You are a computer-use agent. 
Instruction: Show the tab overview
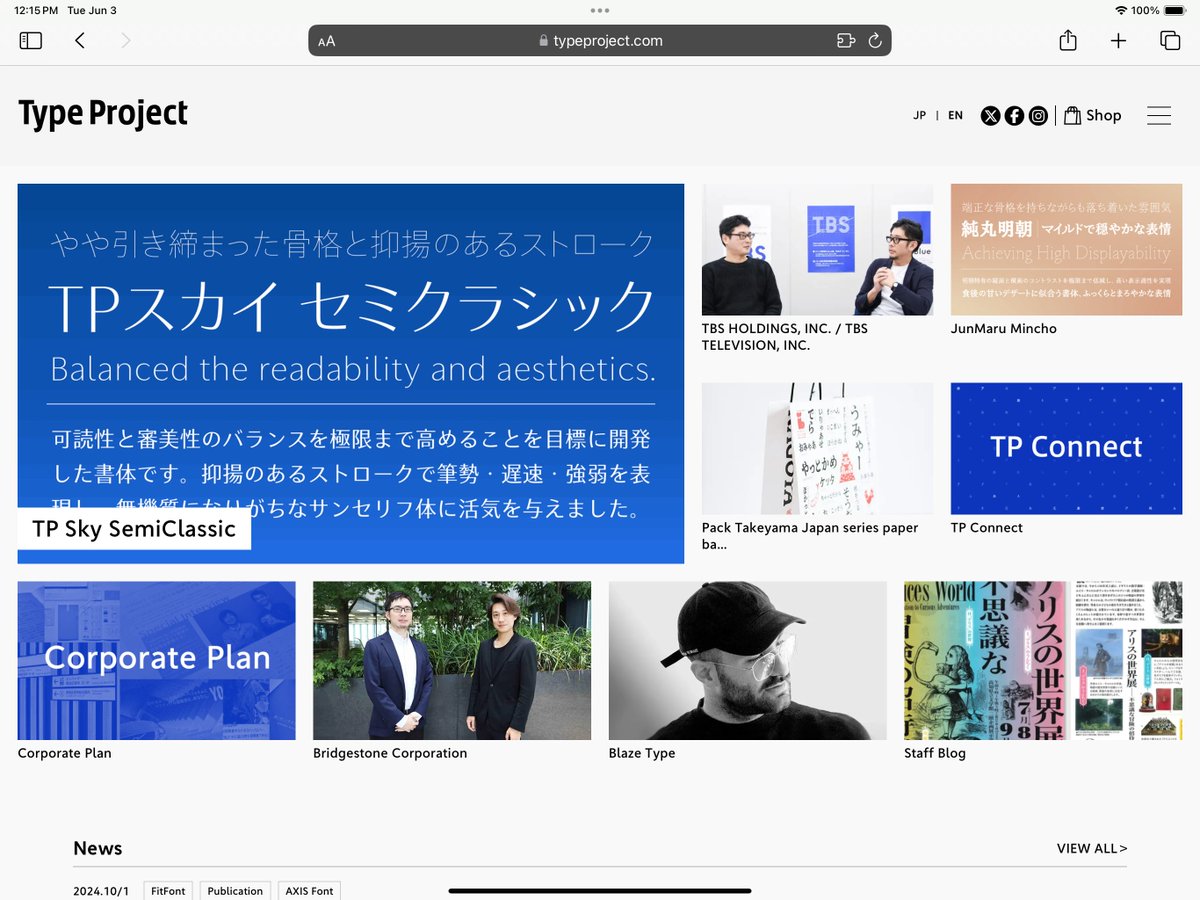[1169, 41]
